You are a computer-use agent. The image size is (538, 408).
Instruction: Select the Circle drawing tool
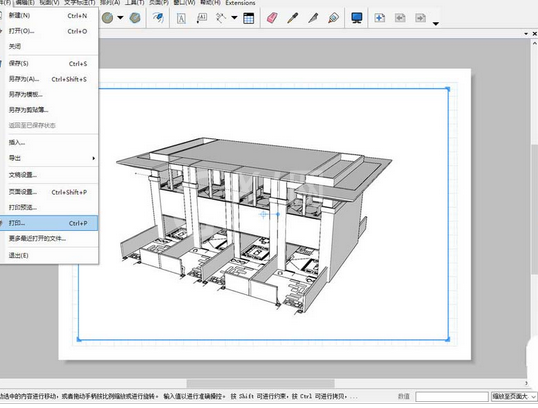tap(107, 18)
